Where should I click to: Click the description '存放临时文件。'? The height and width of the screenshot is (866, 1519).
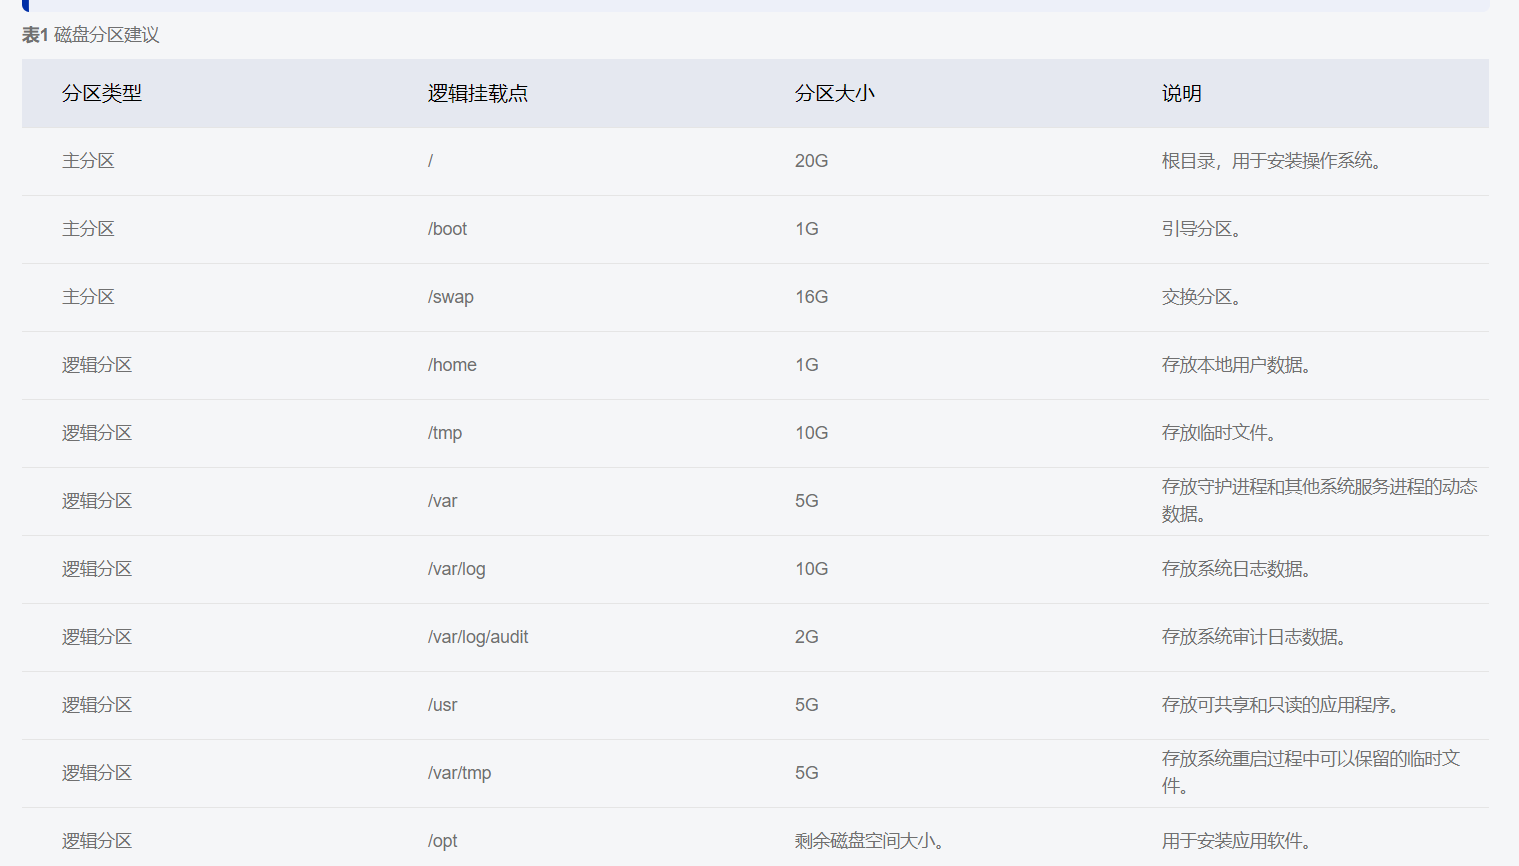click(1219, 433)
